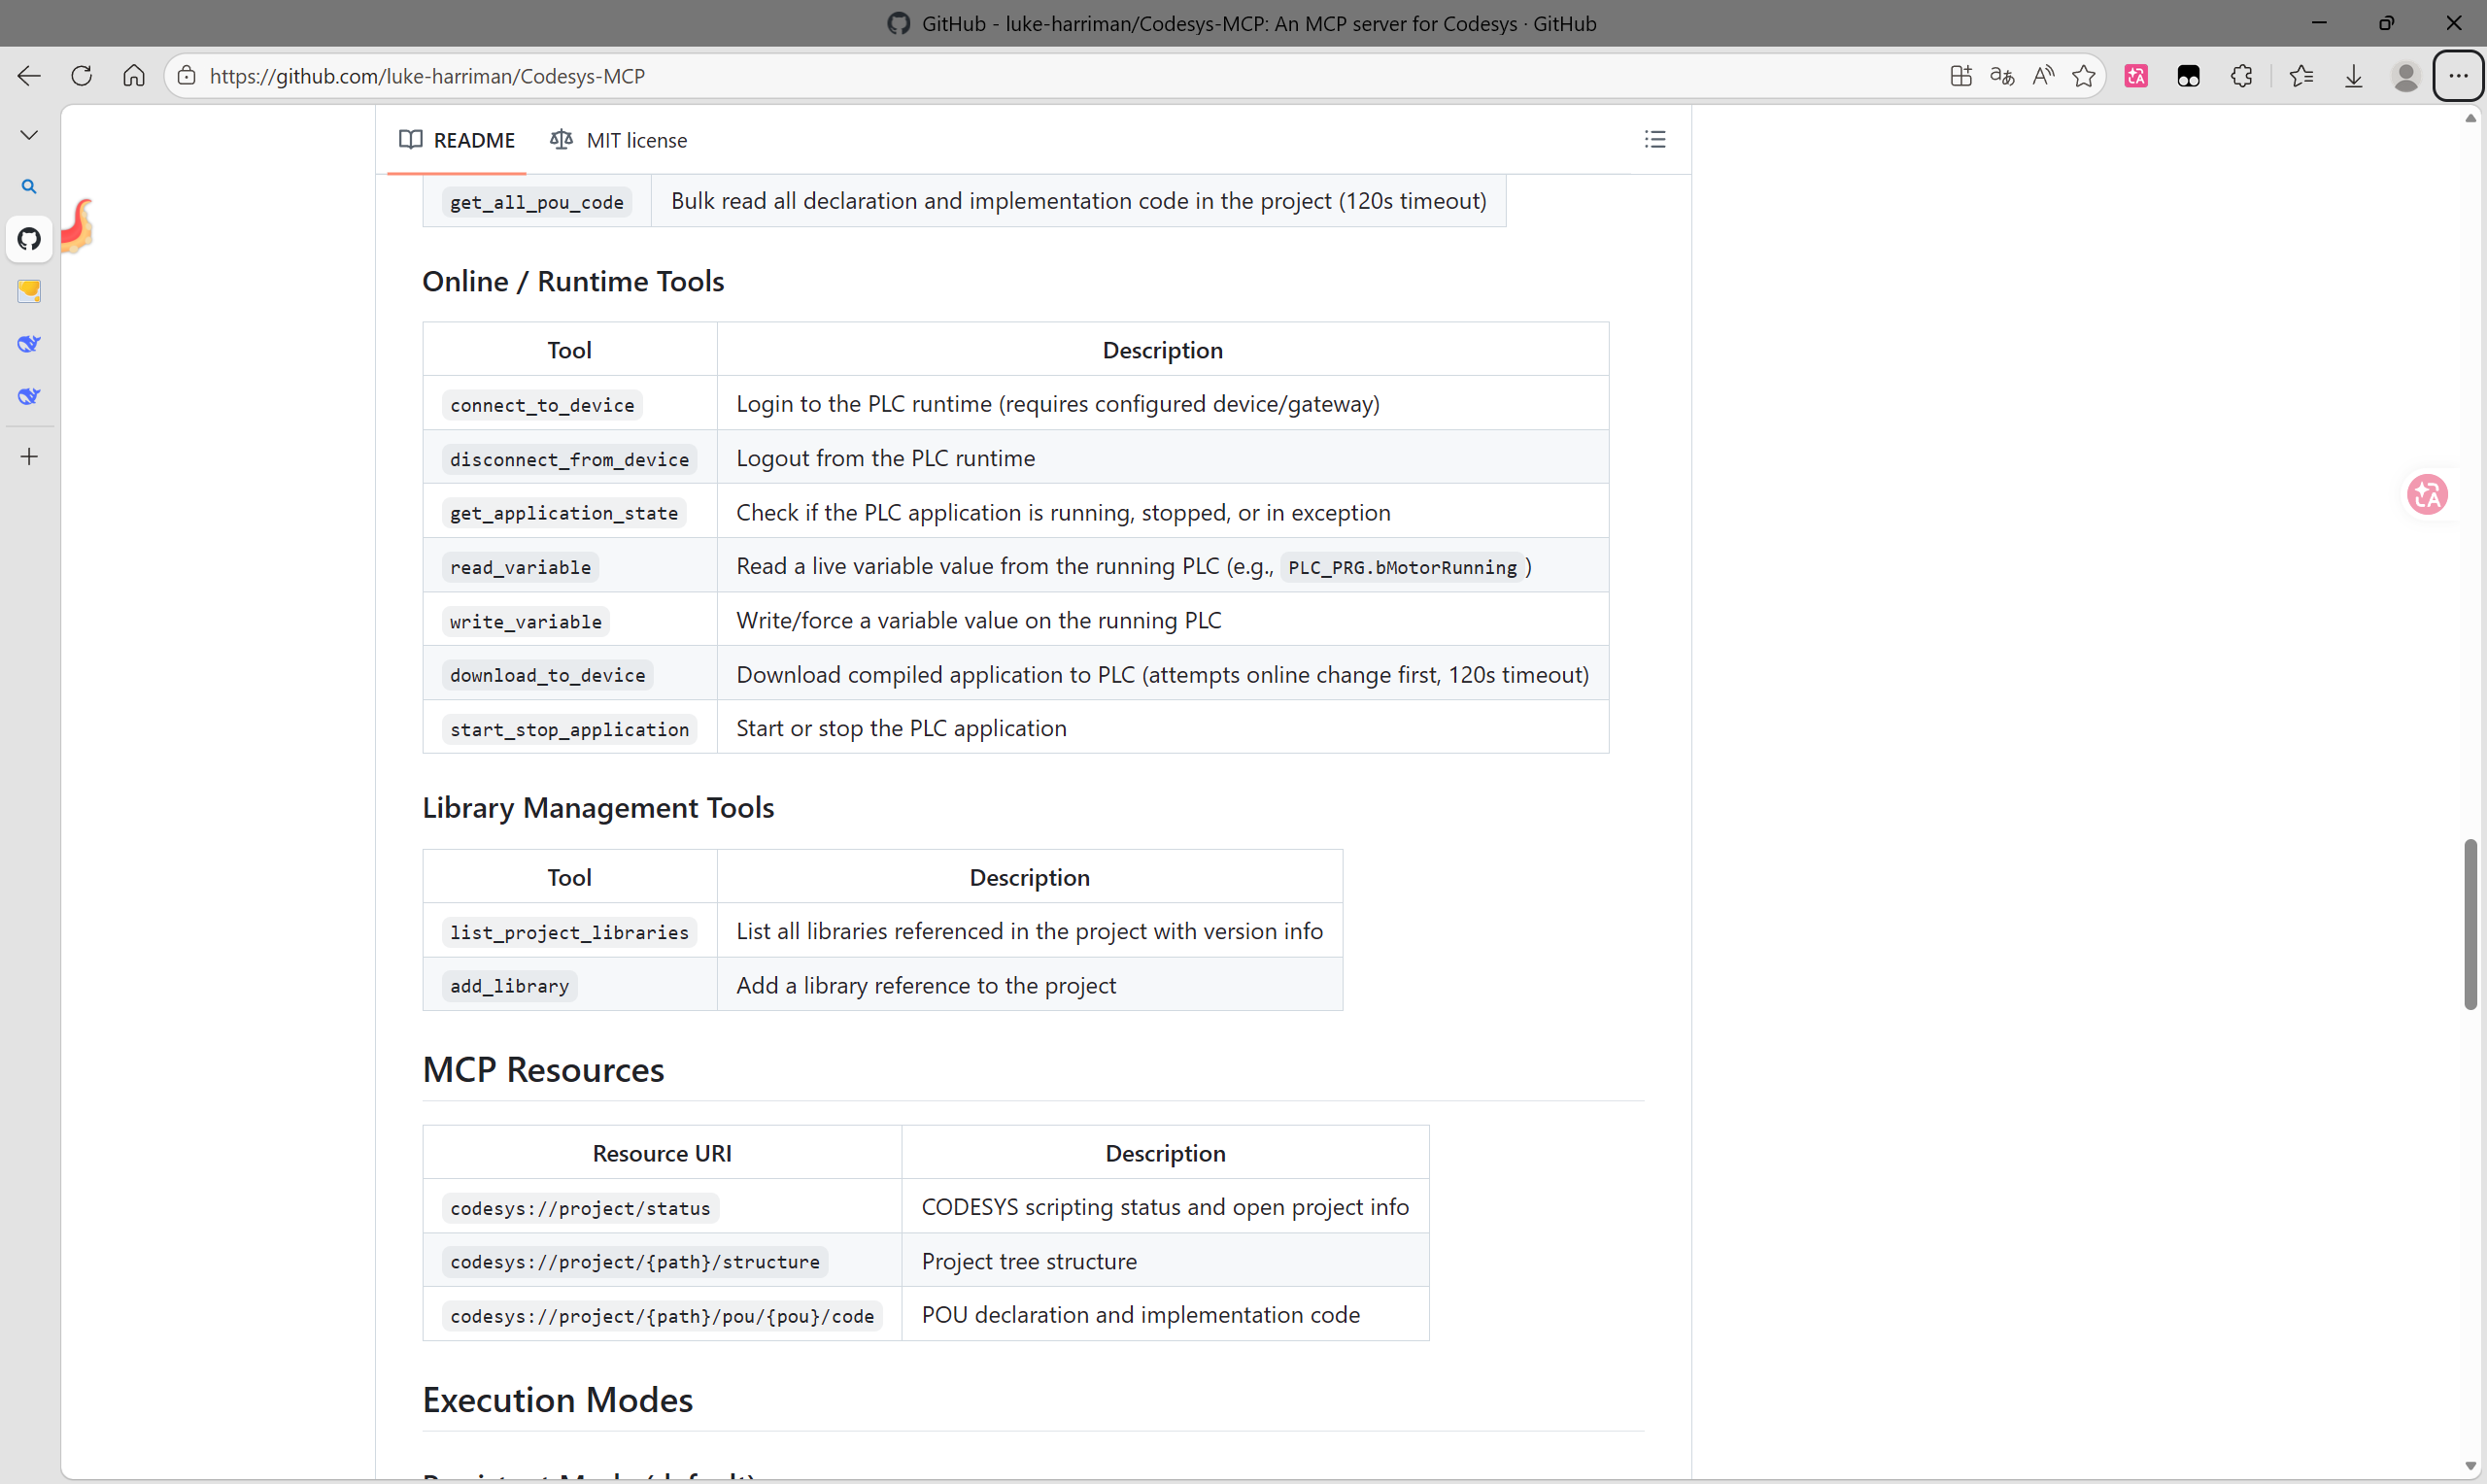Add this page to favorites star icon

coord(2084,76)
